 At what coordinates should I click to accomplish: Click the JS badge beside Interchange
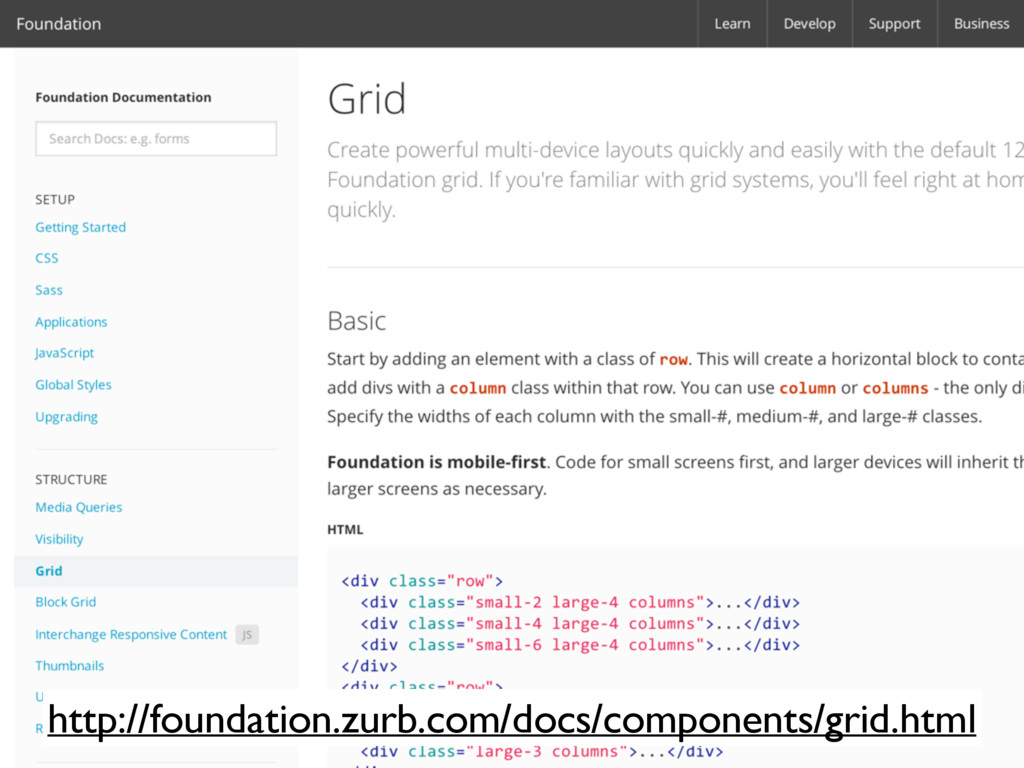point(247,635)
